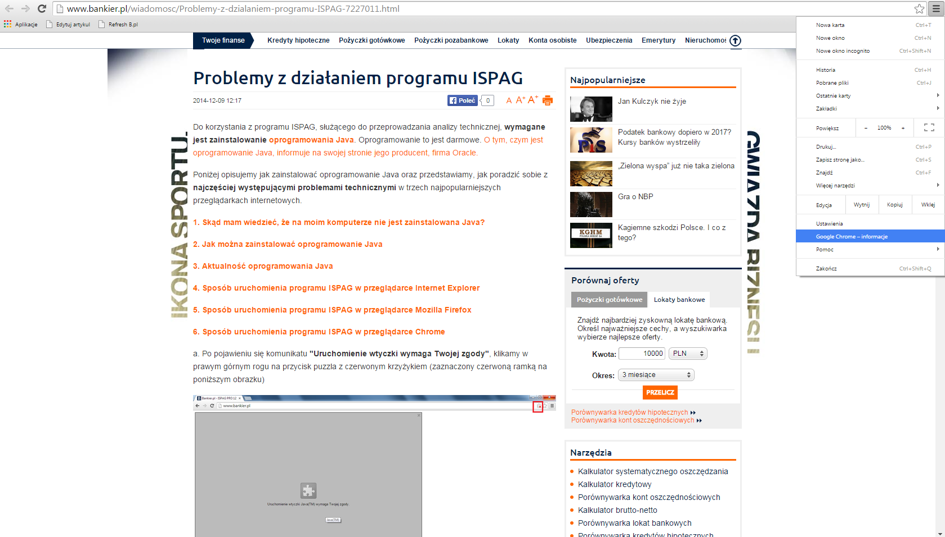Click Wytnij in the edit row
The width and height of the screenshot is (945, 537).
[862, 205]
